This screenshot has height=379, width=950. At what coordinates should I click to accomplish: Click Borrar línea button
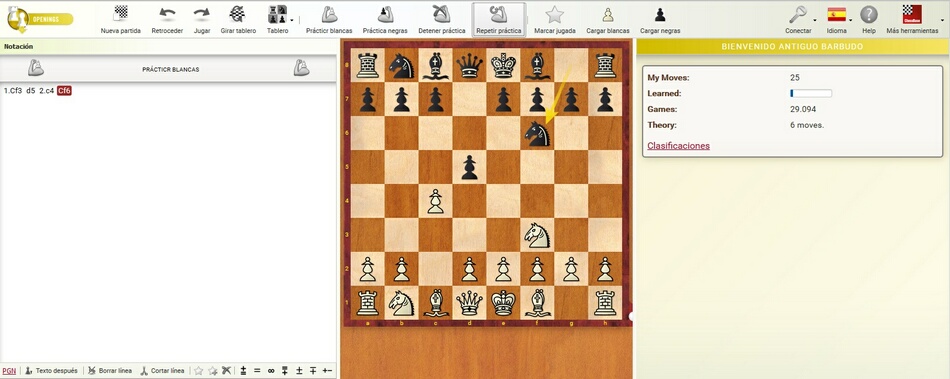(110, 371)
